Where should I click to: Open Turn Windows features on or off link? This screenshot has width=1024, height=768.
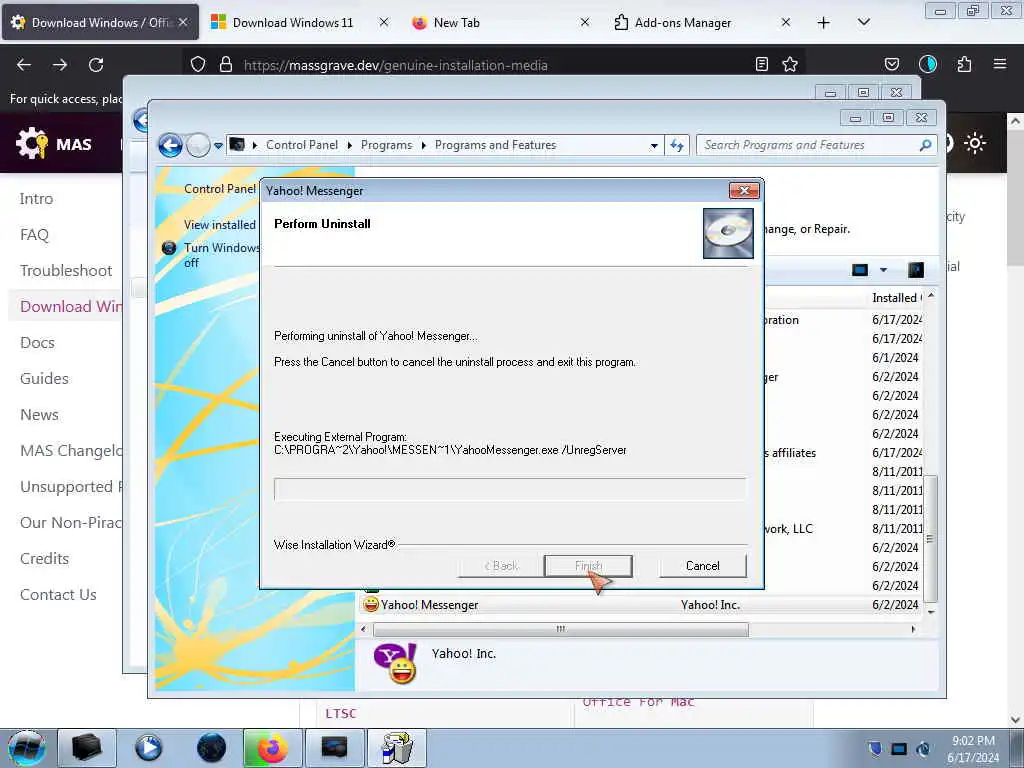click(221, 255)
